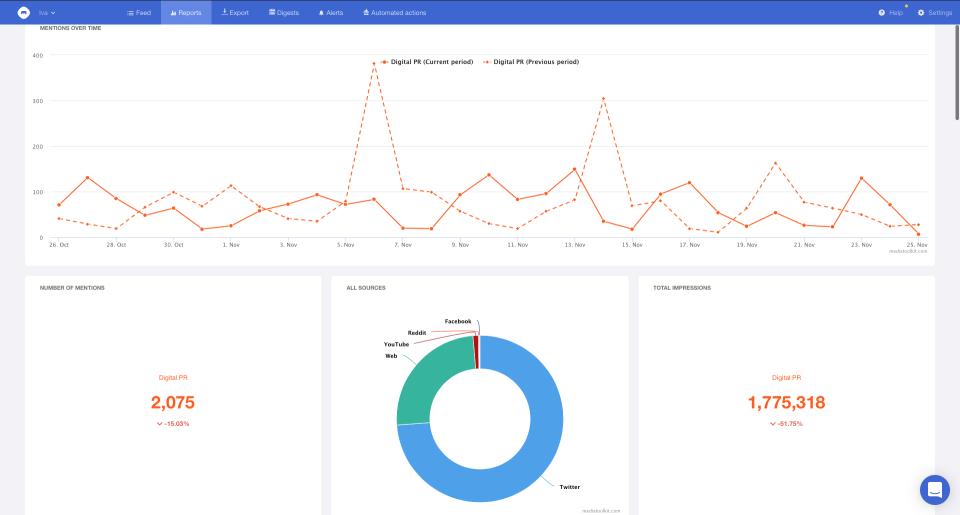Click the -15.03% change indicator
This screenshot has width=960, height=515.
point(173,424)
